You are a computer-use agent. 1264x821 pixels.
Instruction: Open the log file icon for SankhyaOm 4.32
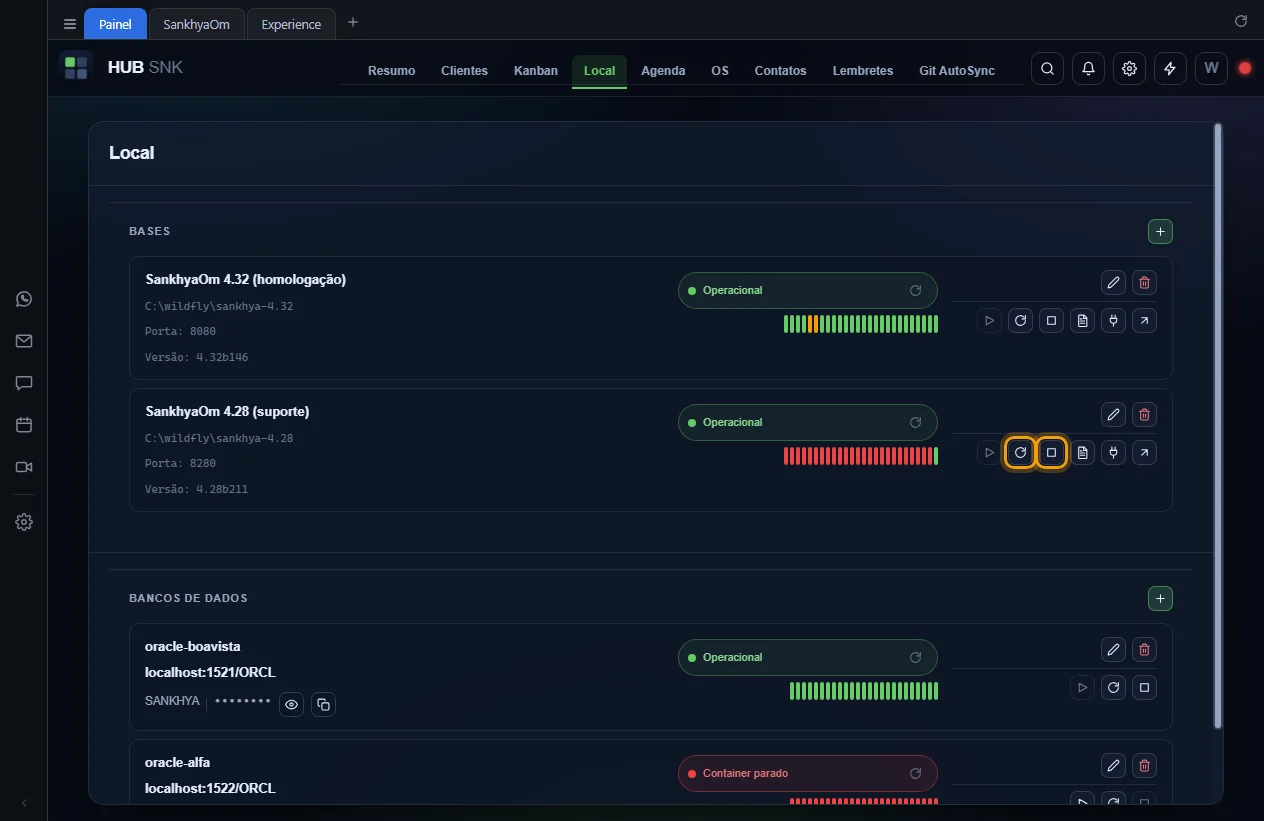(x=1082, y=321)
